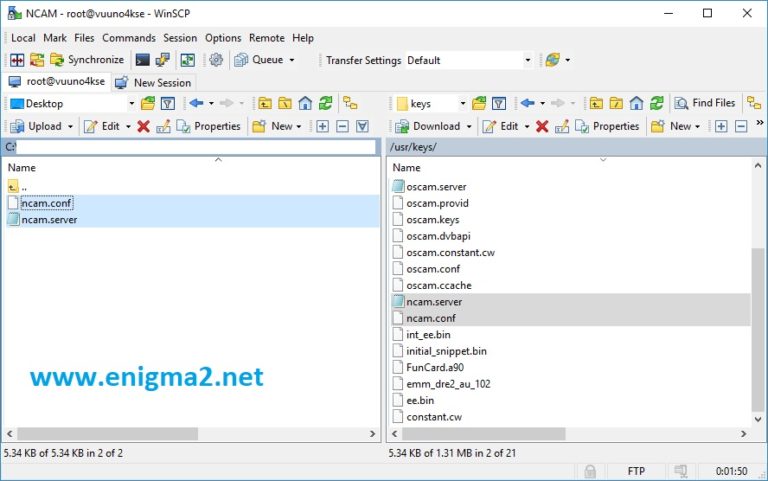
Task: Click the local Properties button
Action: pos(209,126)
